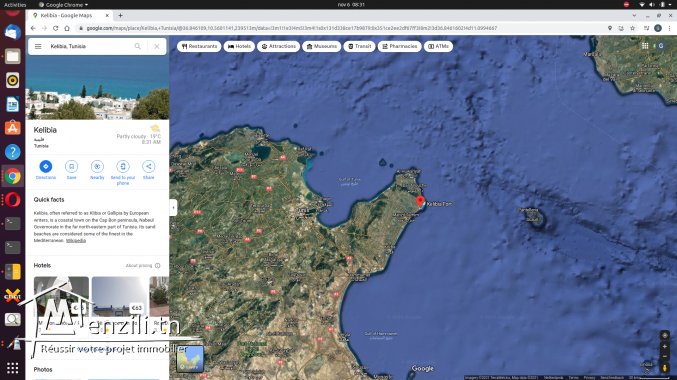677x380 pixels.
Task: Click the Kelibia search input field
Action: [x=89, y=46]
